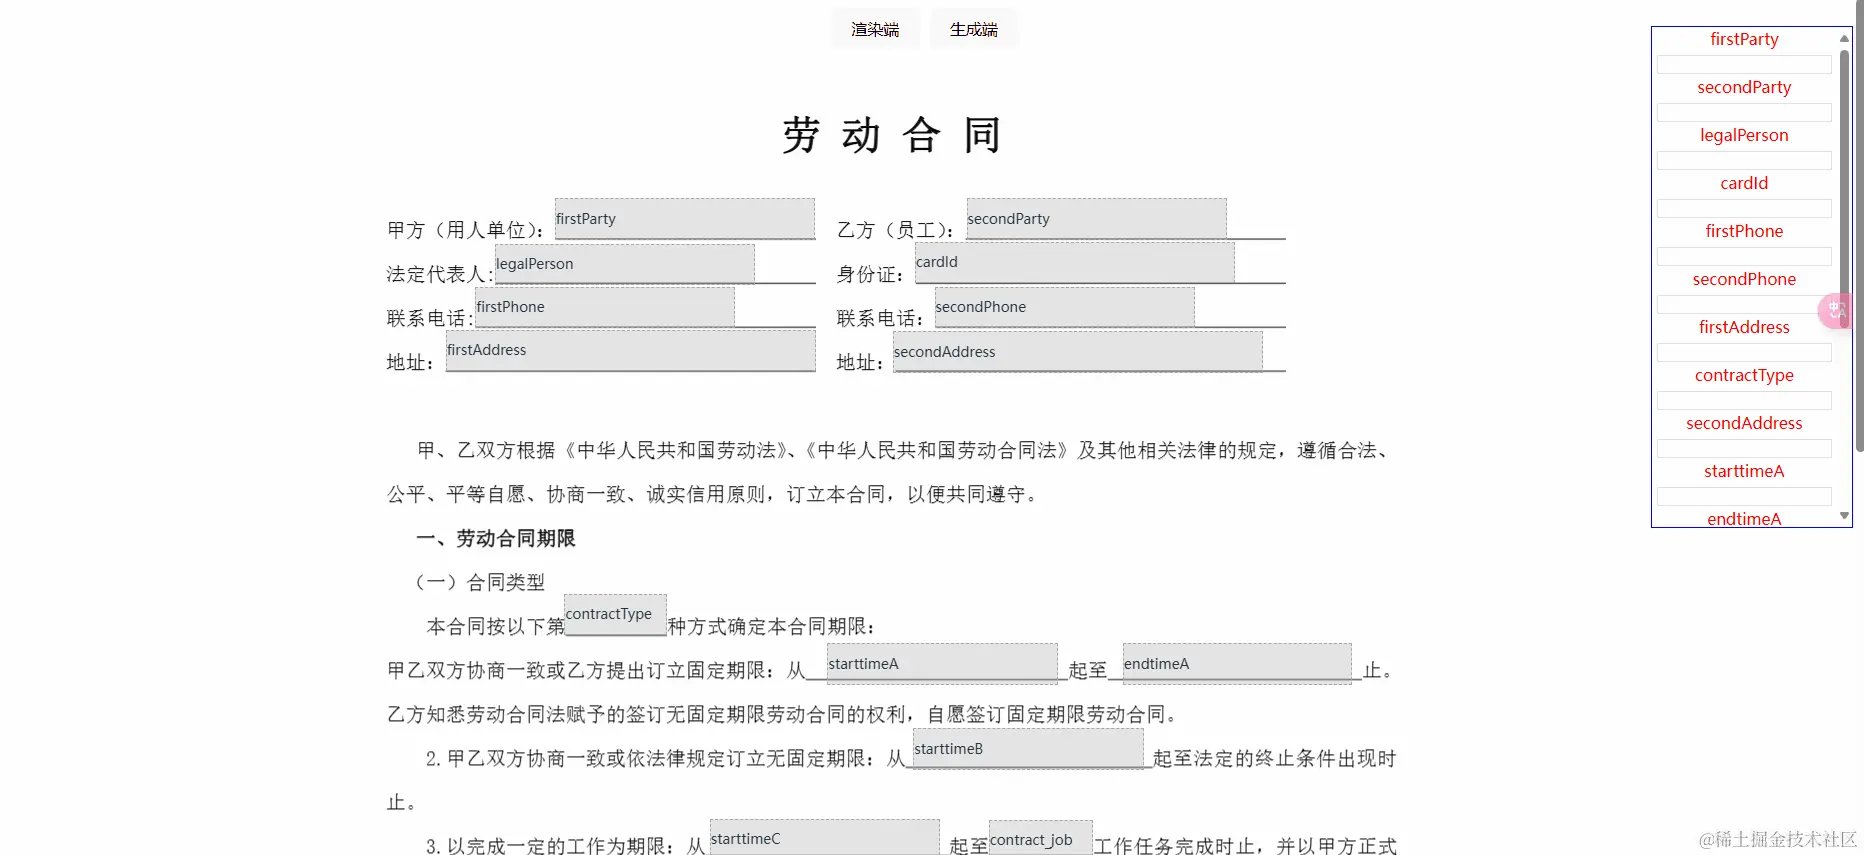The height and width of the screenshot is (855, 1864).
Task: Click the input under firstParty in the side panel
Action: pyautogui.click(x=1744, y=64)
